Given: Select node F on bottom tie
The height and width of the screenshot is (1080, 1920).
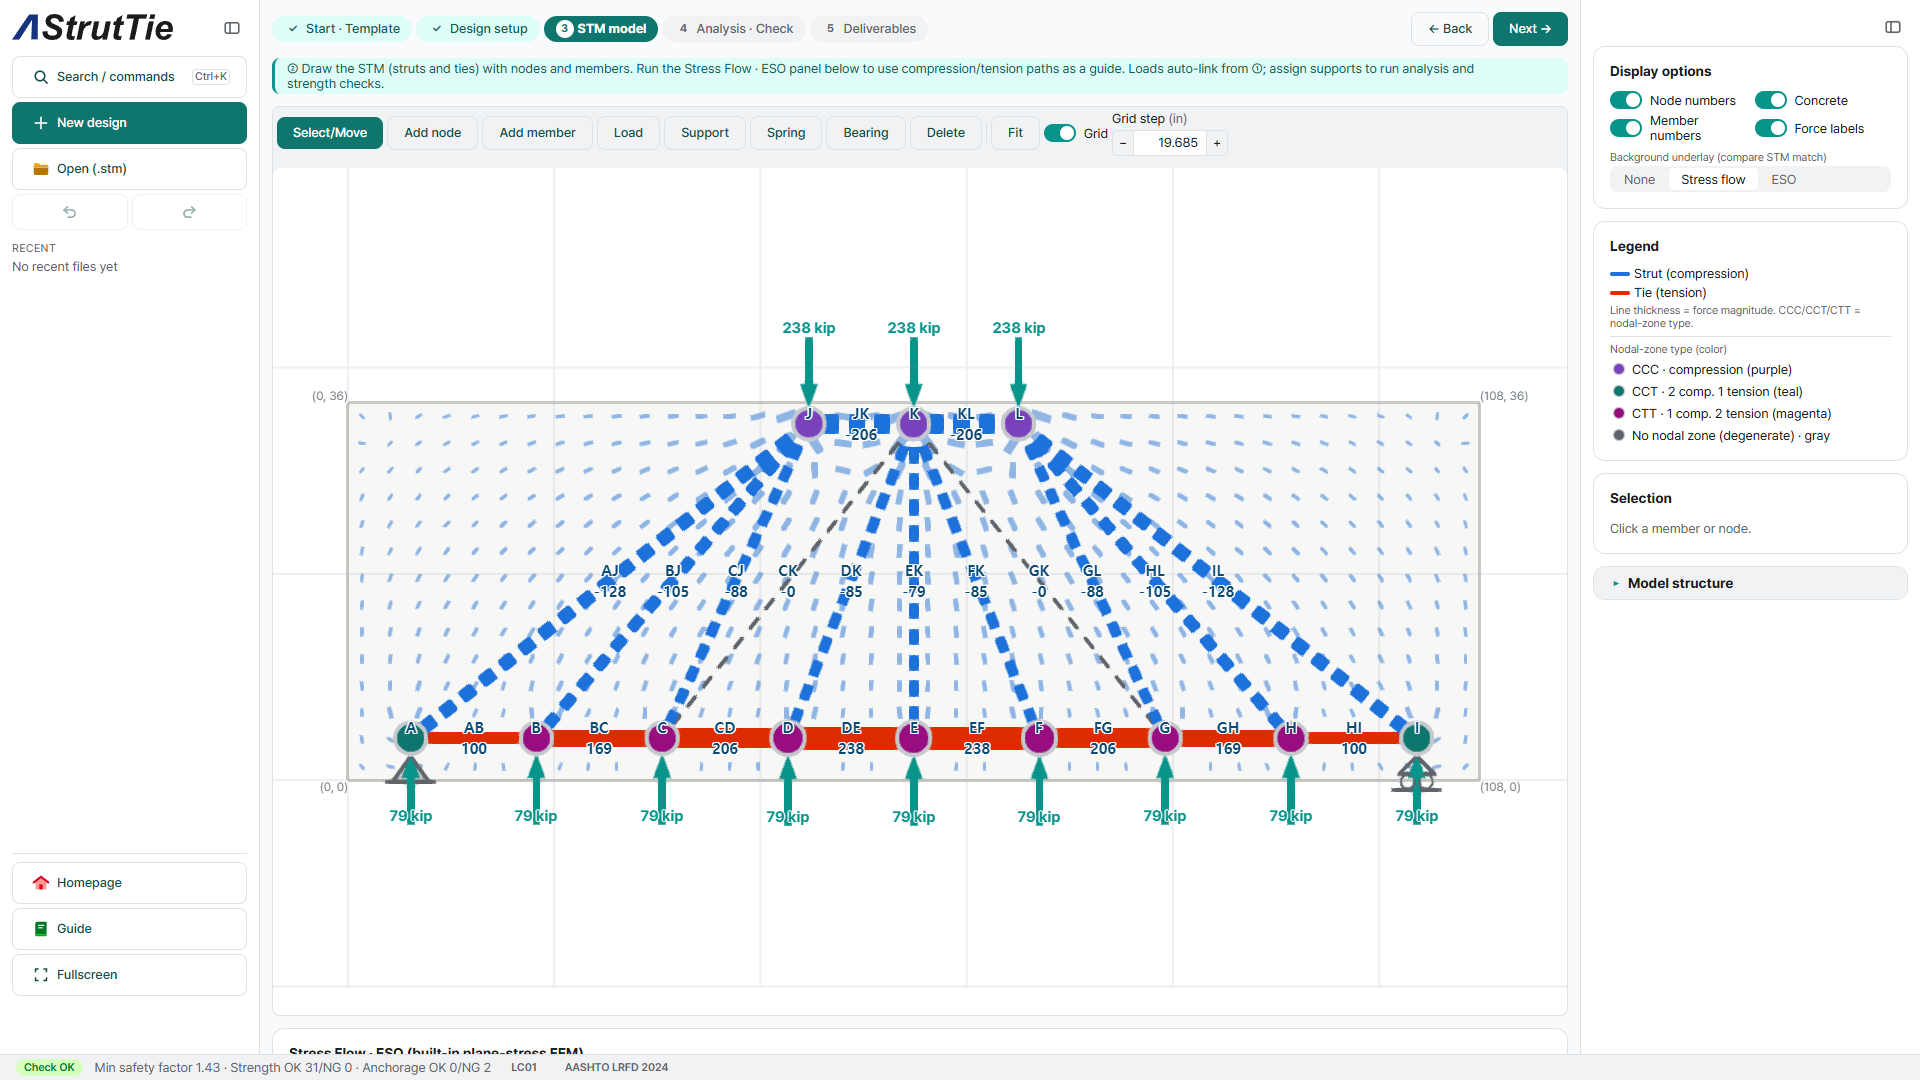Looking at the screenshot, I should pyautogui.click(x=1039, y=738).
